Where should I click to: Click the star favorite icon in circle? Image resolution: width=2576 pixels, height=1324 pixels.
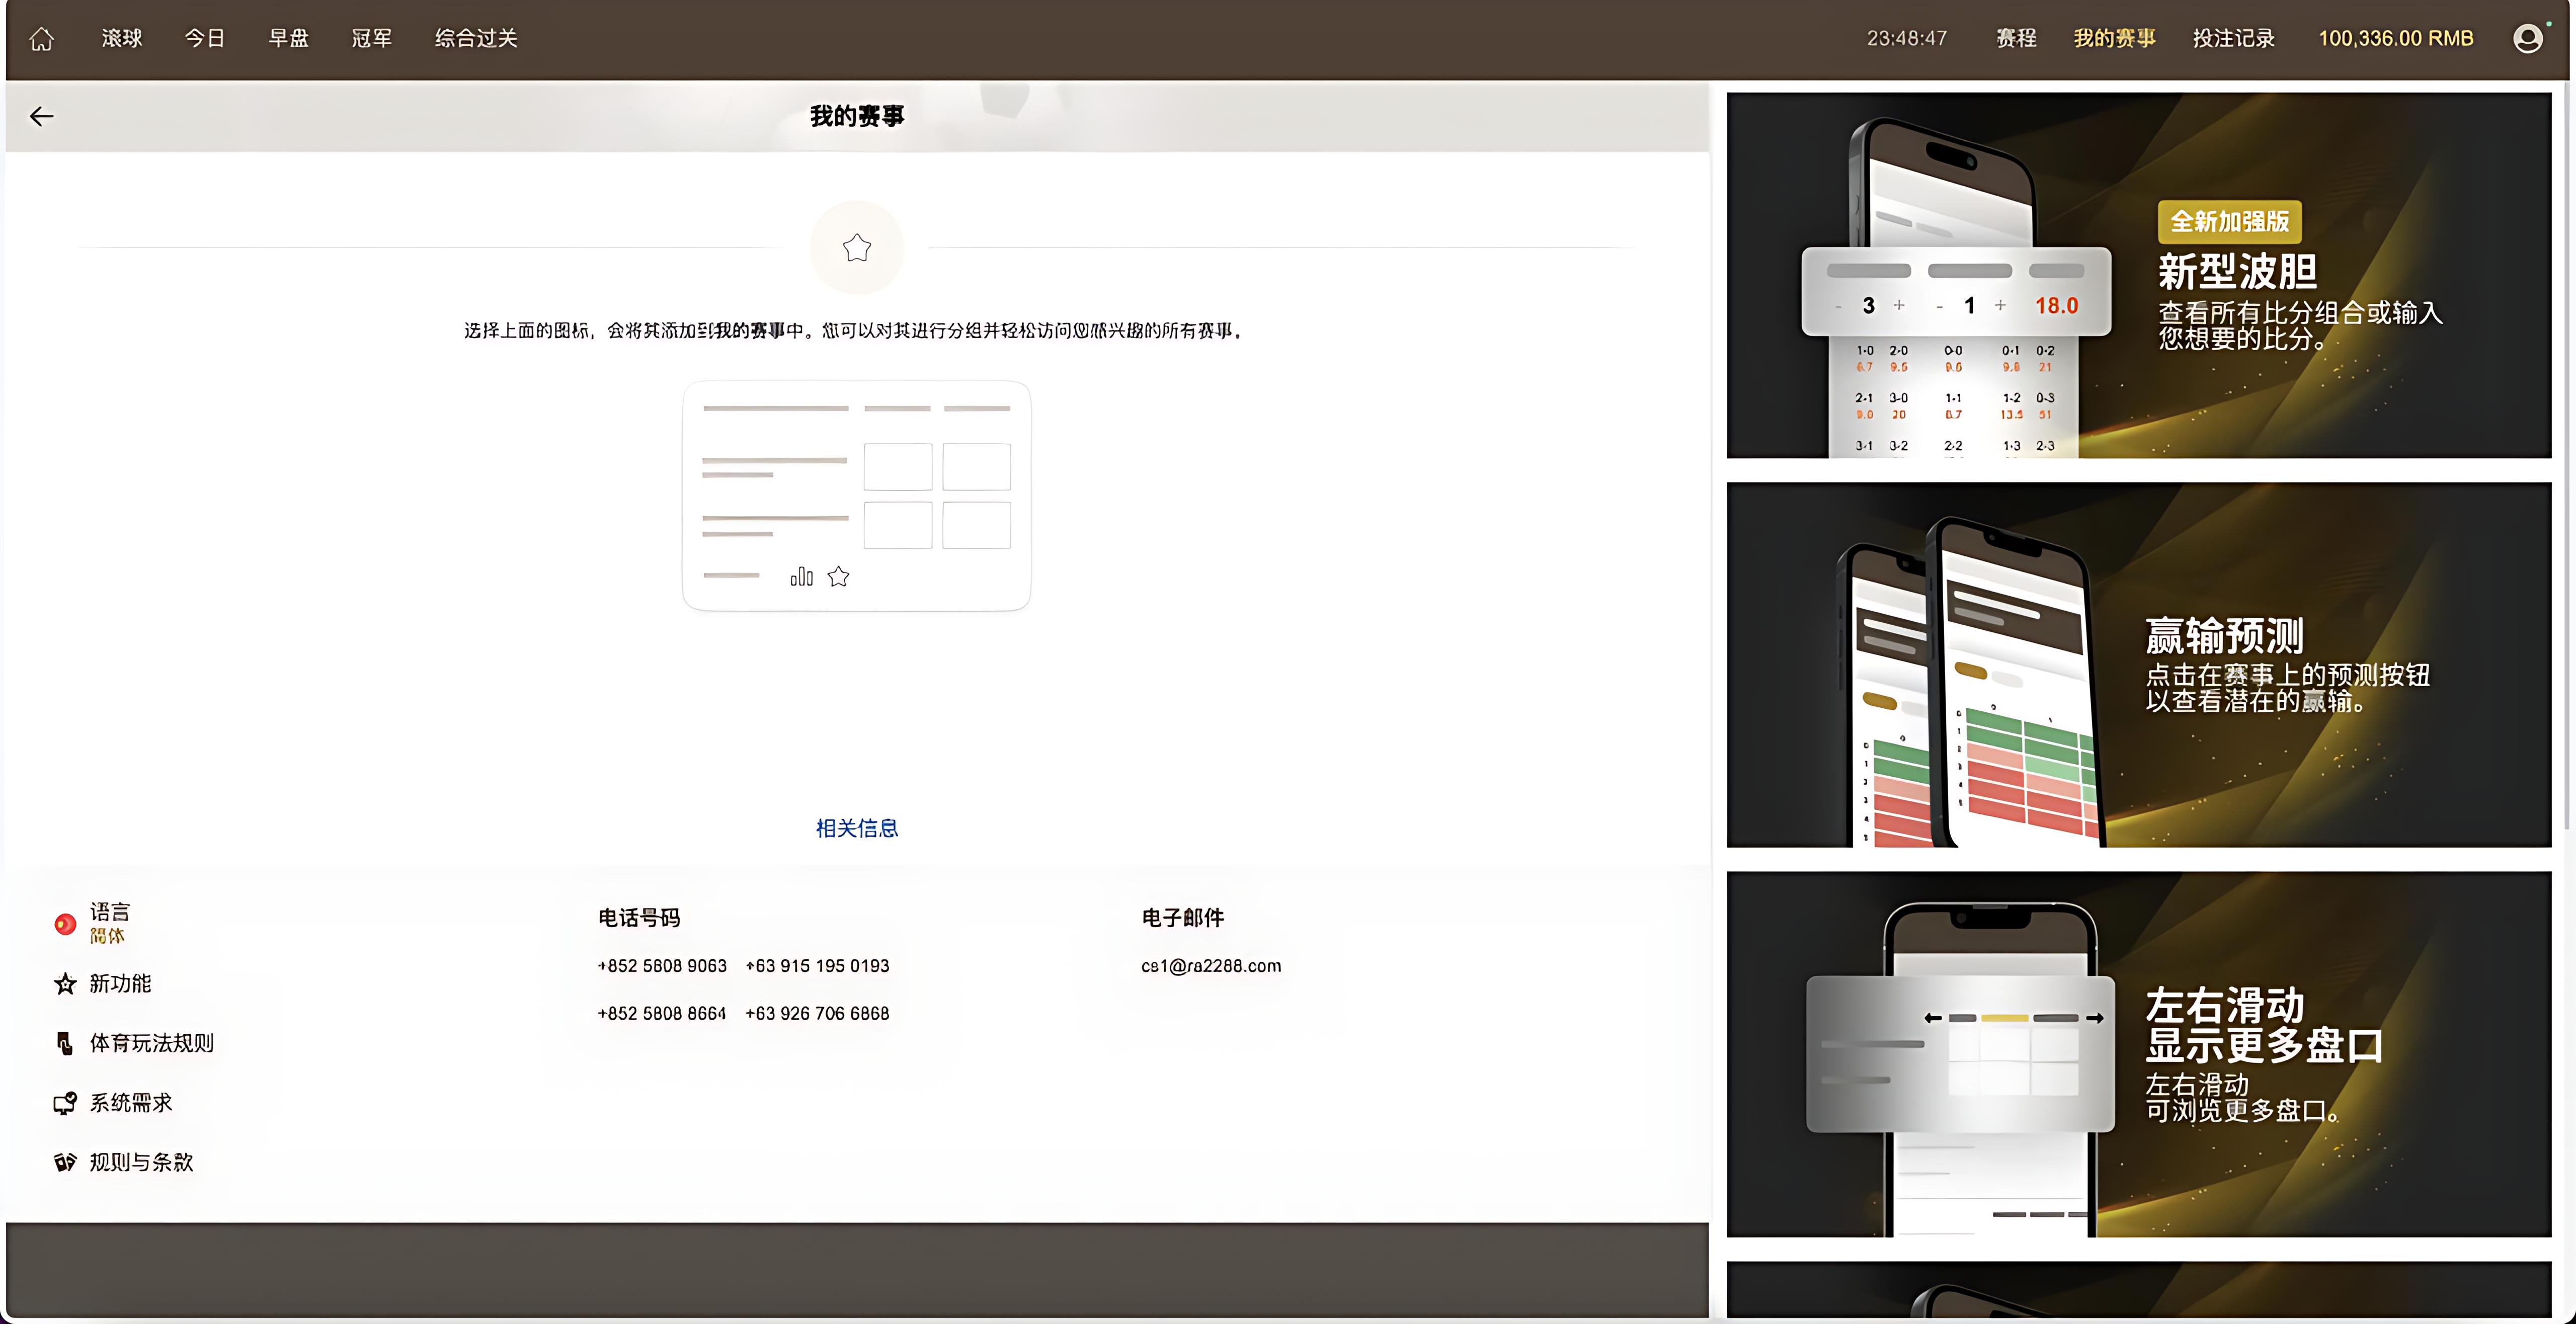tap(857, 247)
